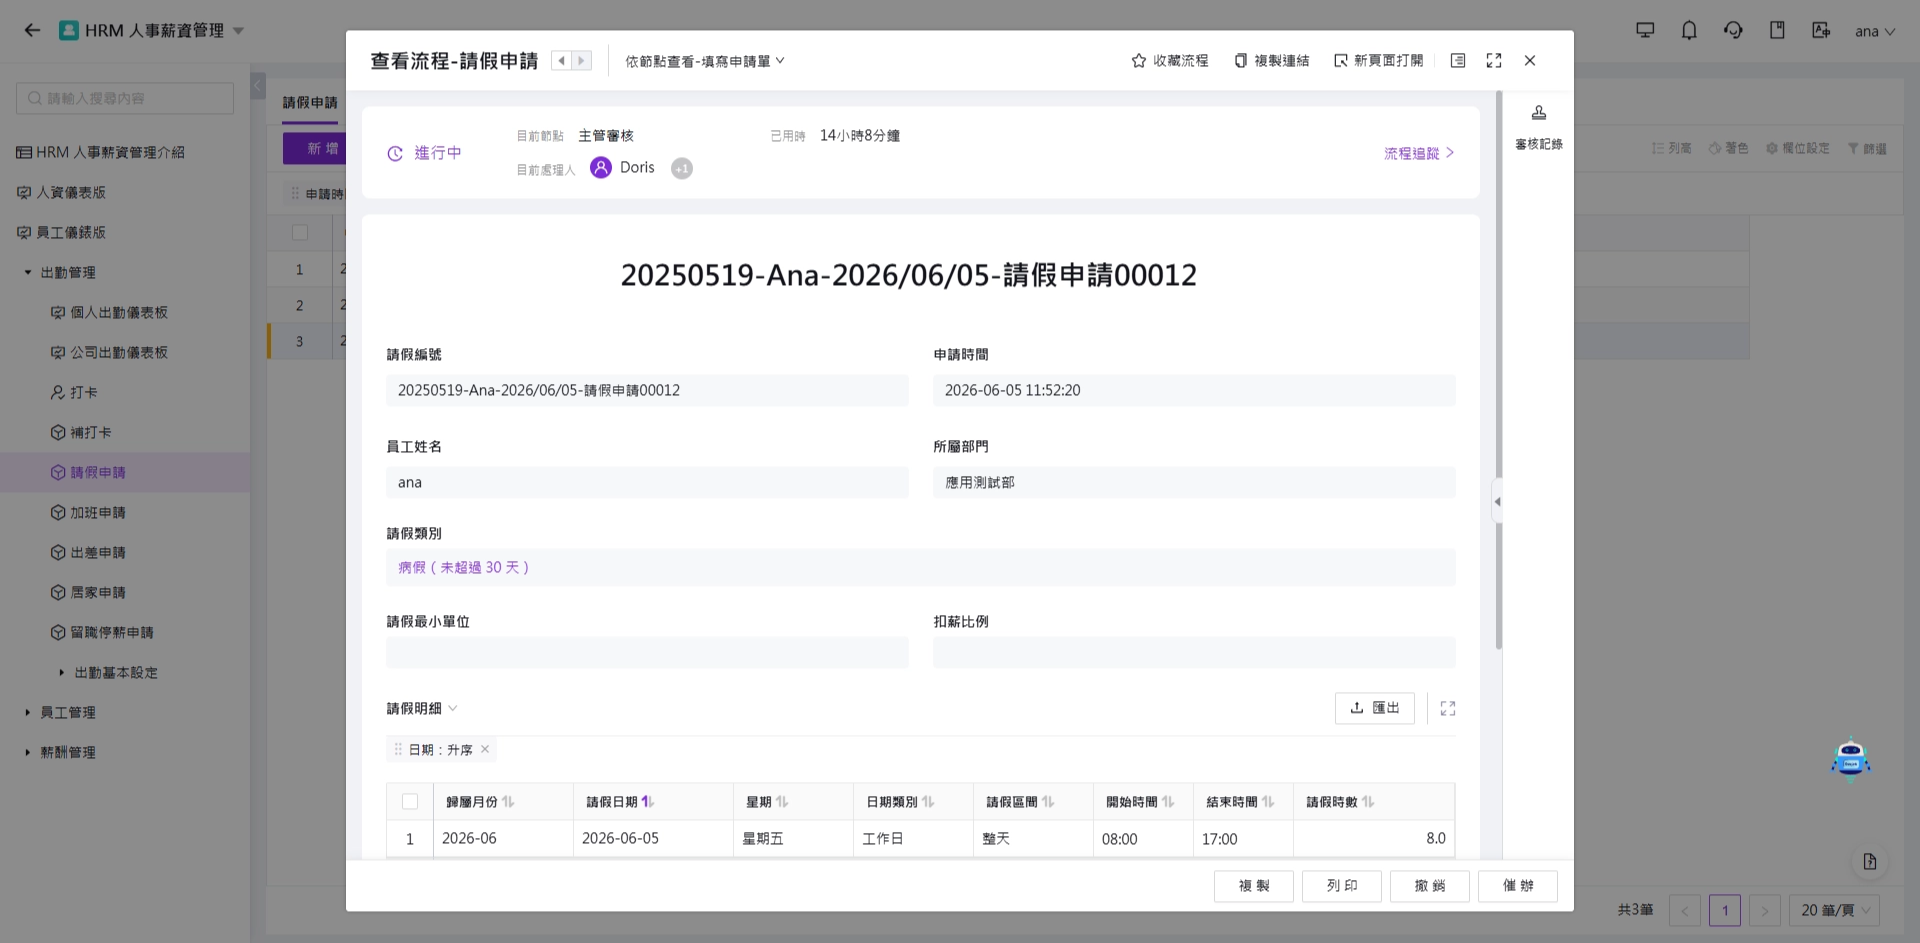Collapse the 出勤管理 tree group
1920x943 pixels.
28,272
